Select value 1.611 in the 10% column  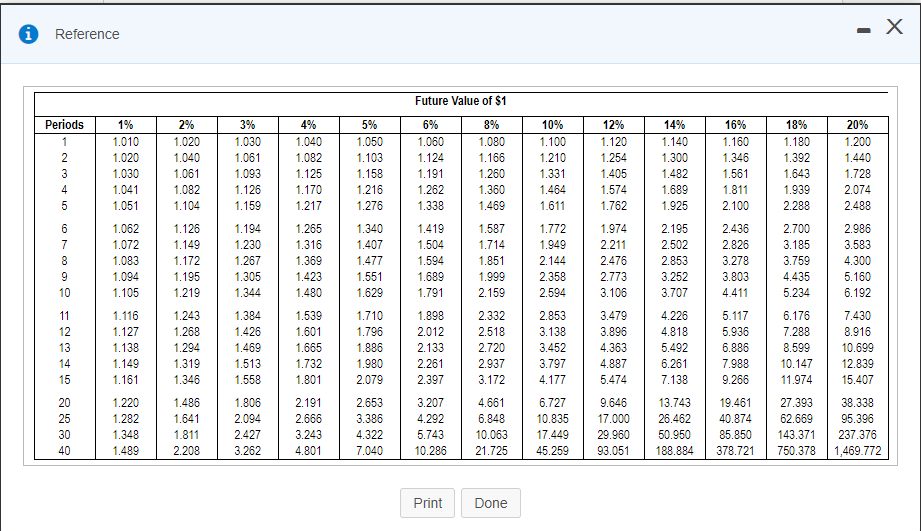pos(553,206)
